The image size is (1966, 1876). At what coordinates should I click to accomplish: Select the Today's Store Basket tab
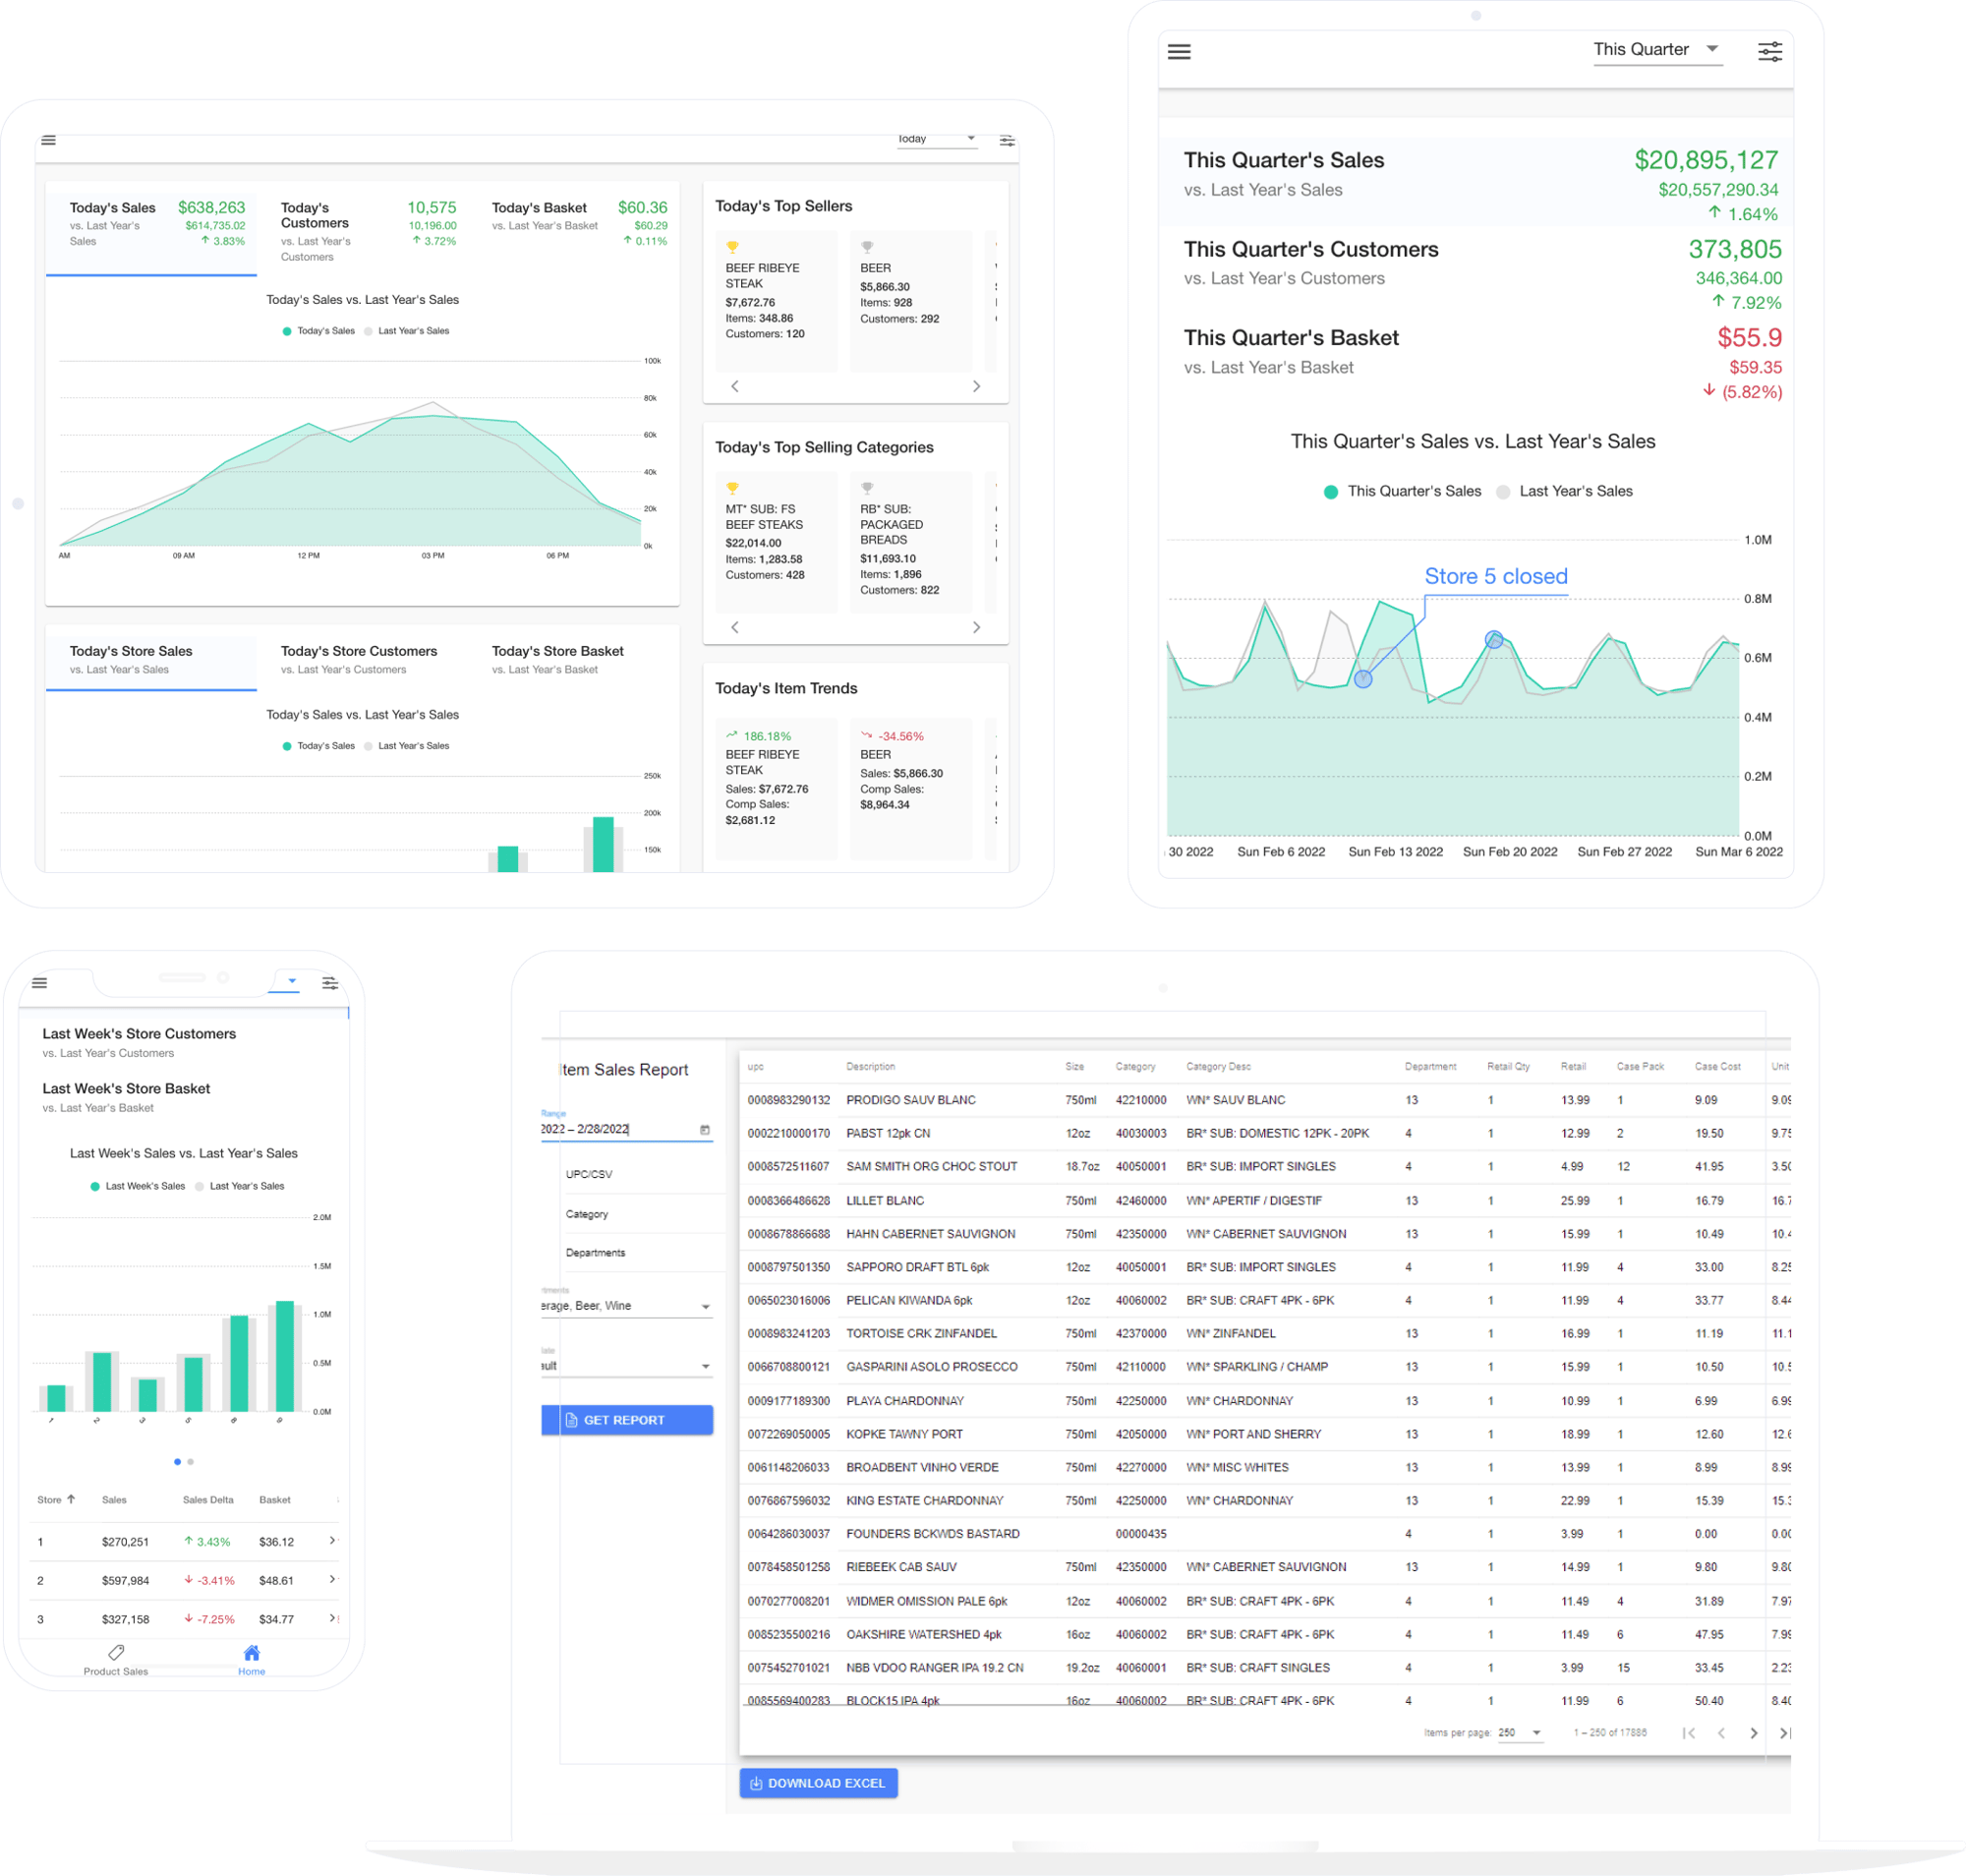pos(574,661)
